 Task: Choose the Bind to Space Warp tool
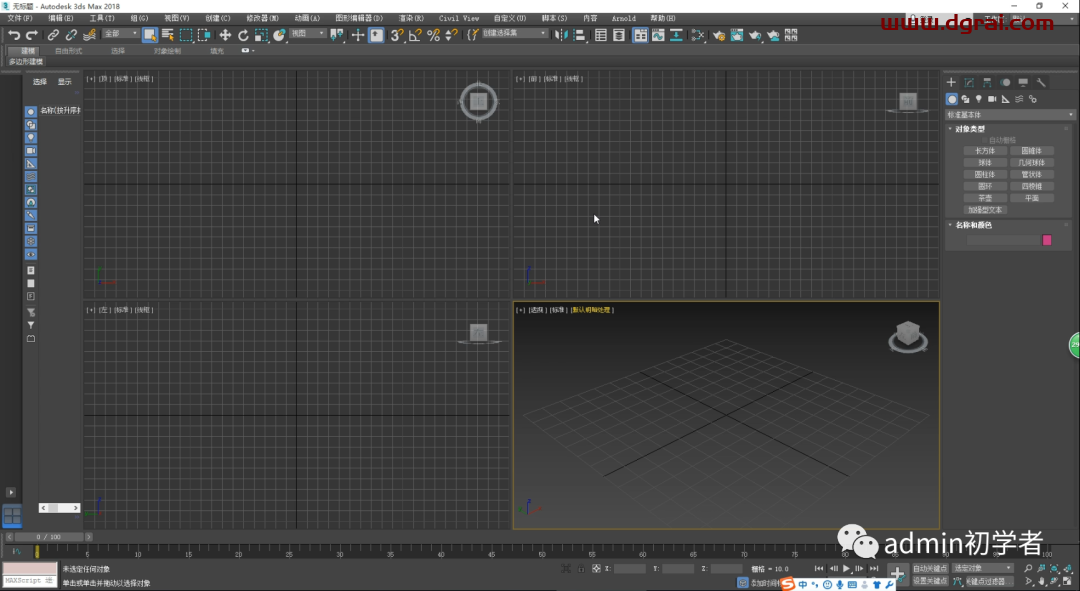tap(90, 34)
